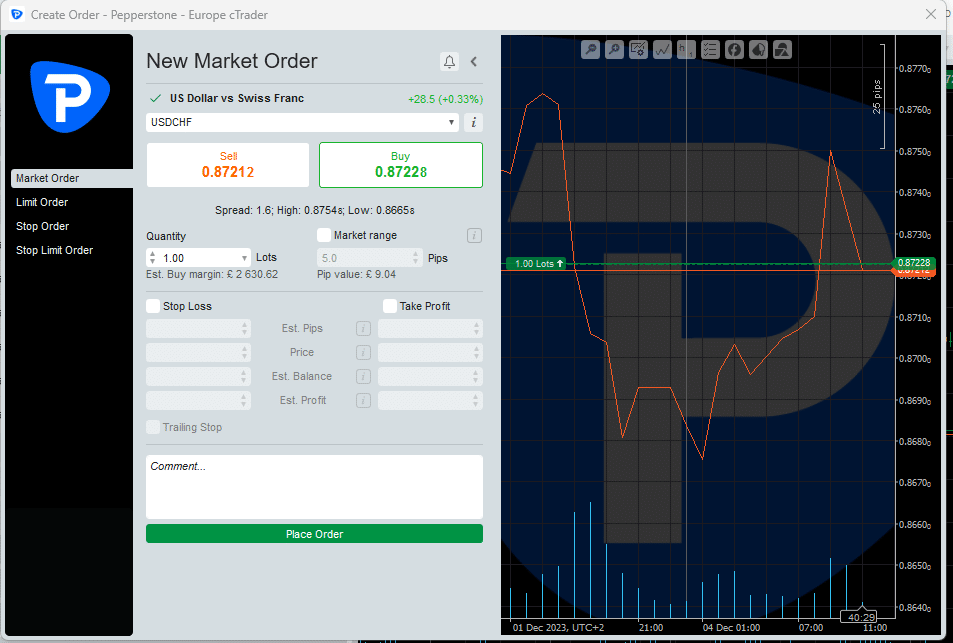Adjust Stop Loss Est. Pips stepper
The image size is (953, 643).
point(244,328)
